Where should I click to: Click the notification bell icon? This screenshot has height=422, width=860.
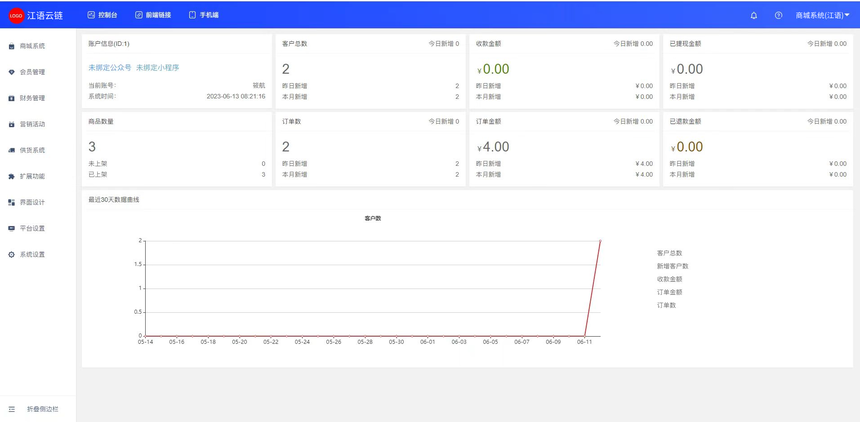pos(753,16)
